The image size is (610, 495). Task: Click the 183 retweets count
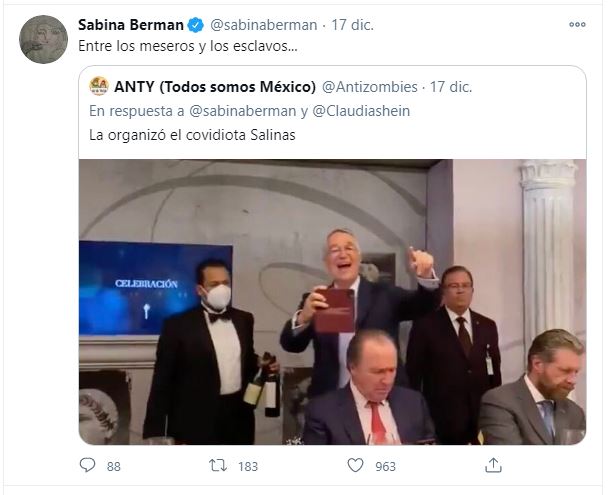(x=248, y=466)
